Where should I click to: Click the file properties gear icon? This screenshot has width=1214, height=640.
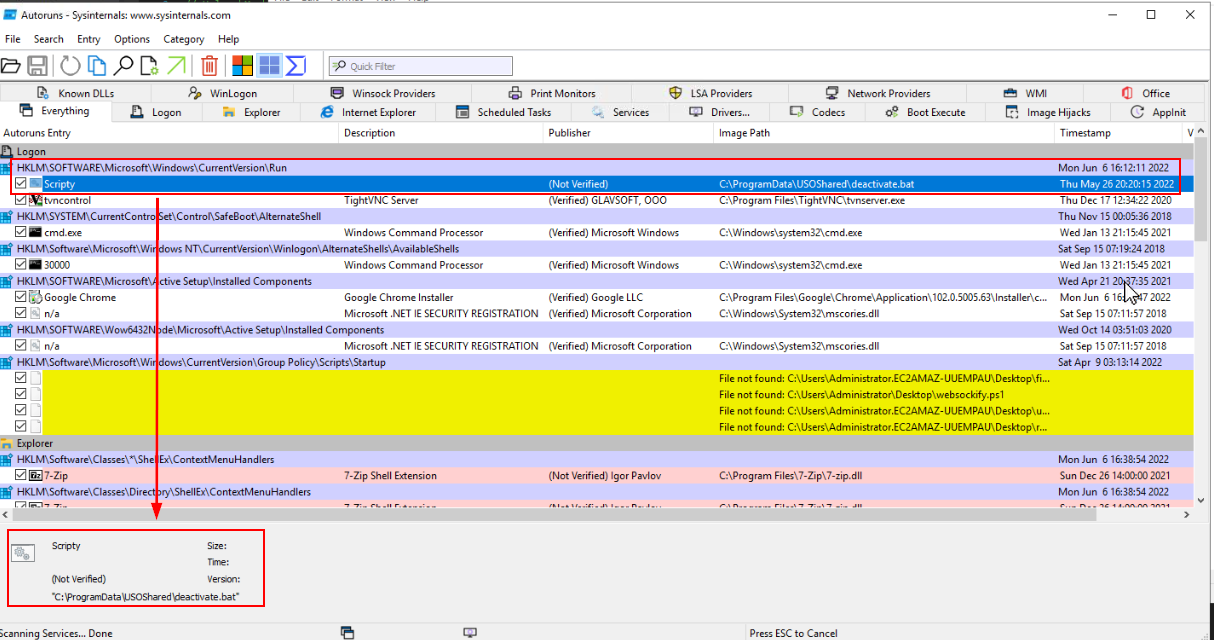tap(149, 66)
